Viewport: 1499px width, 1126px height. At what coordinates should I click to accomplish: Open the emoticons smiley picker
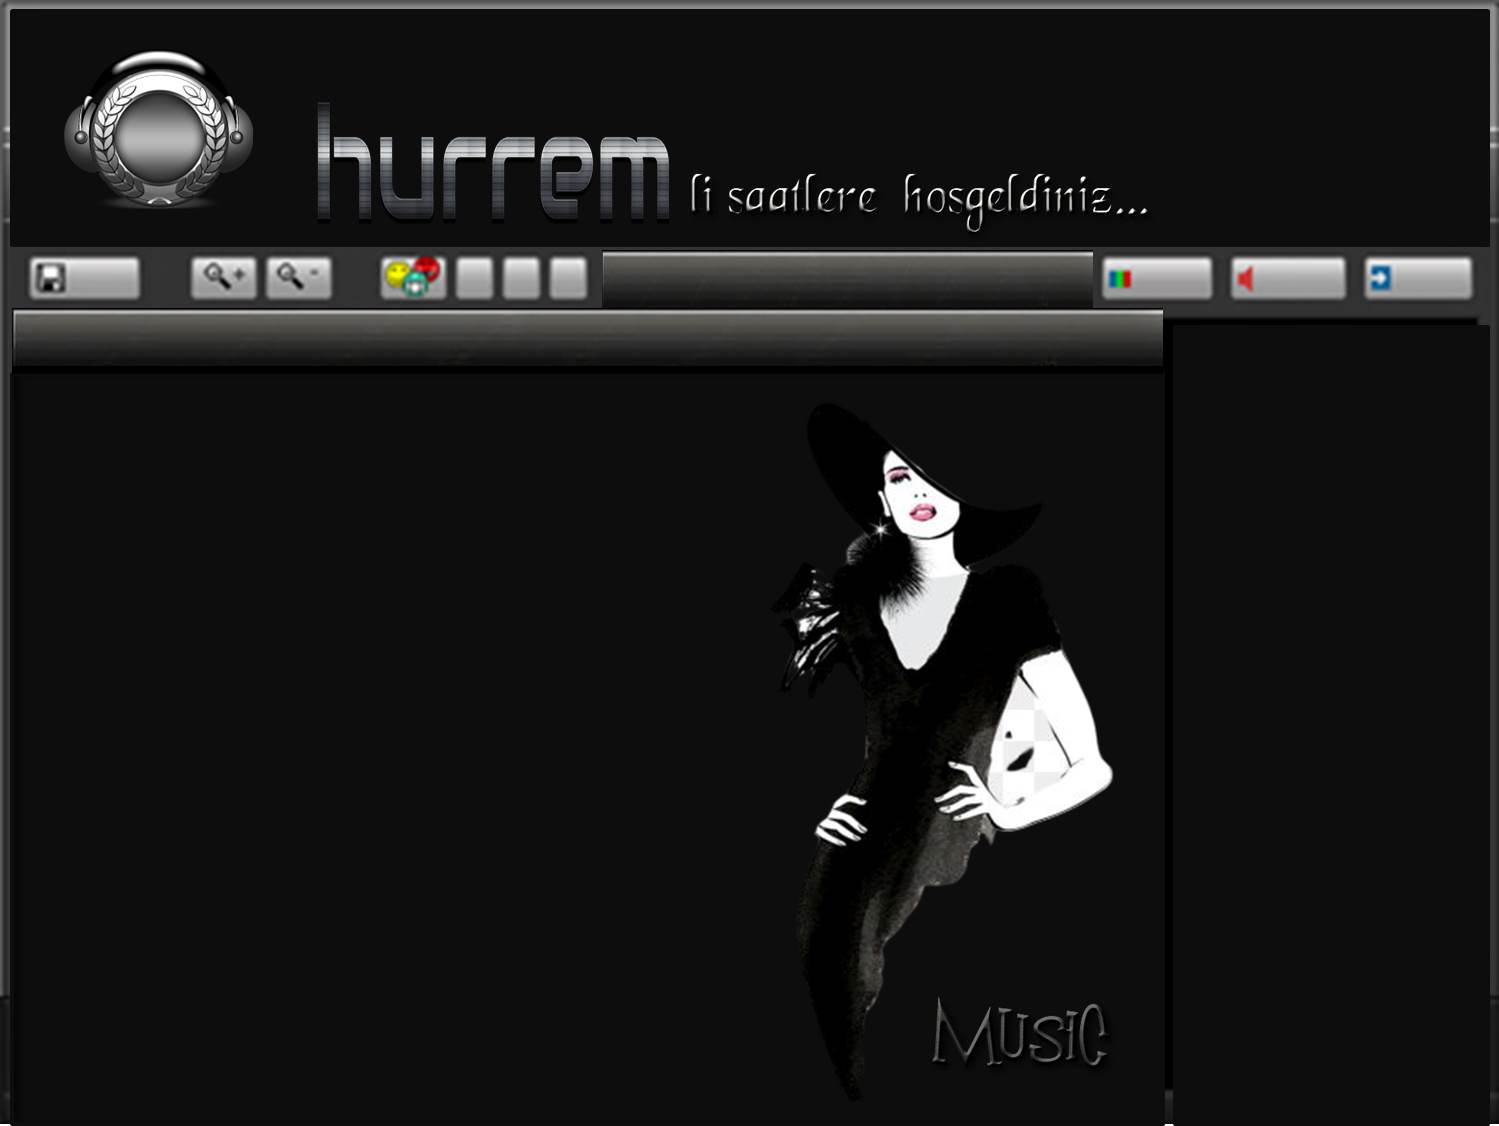tap(413, 278)
